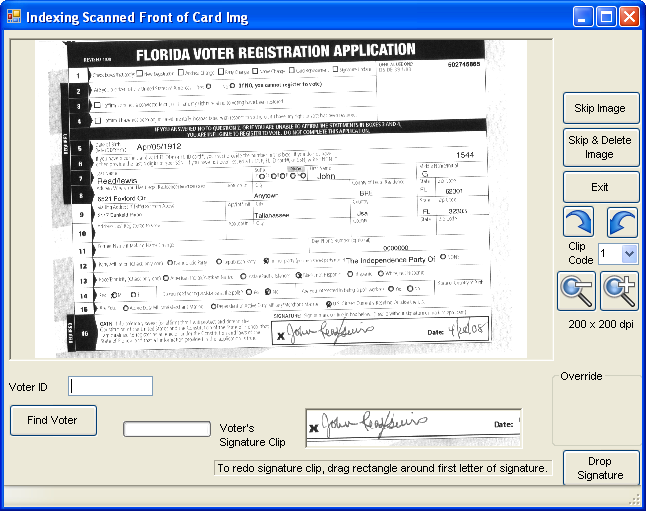The image size is (646, 511).
Task: Click the window resize grip corner
Action: 635,500
